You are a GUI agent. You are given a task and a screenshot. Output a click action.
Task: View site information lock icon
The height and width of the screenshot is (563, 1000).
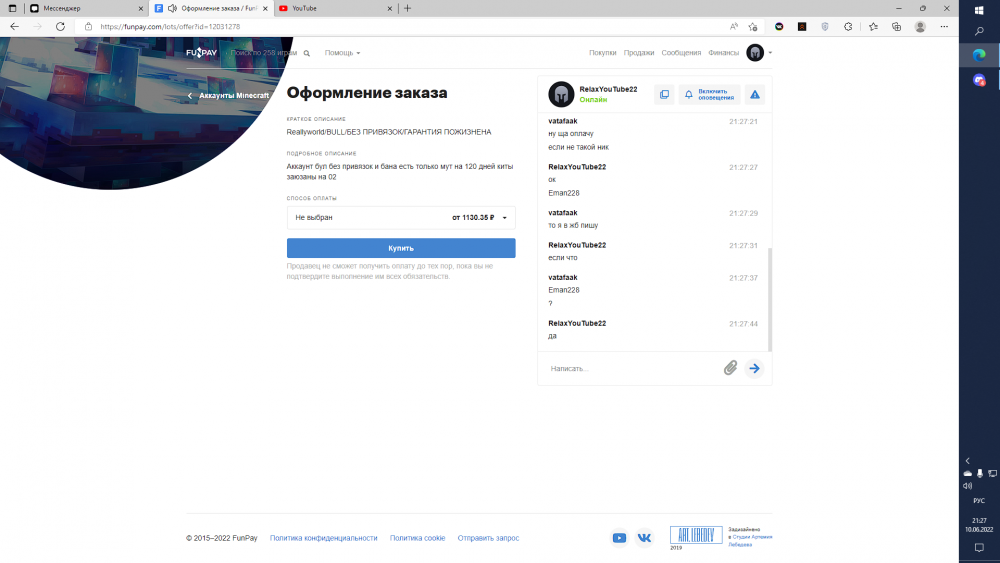[89, 27]
